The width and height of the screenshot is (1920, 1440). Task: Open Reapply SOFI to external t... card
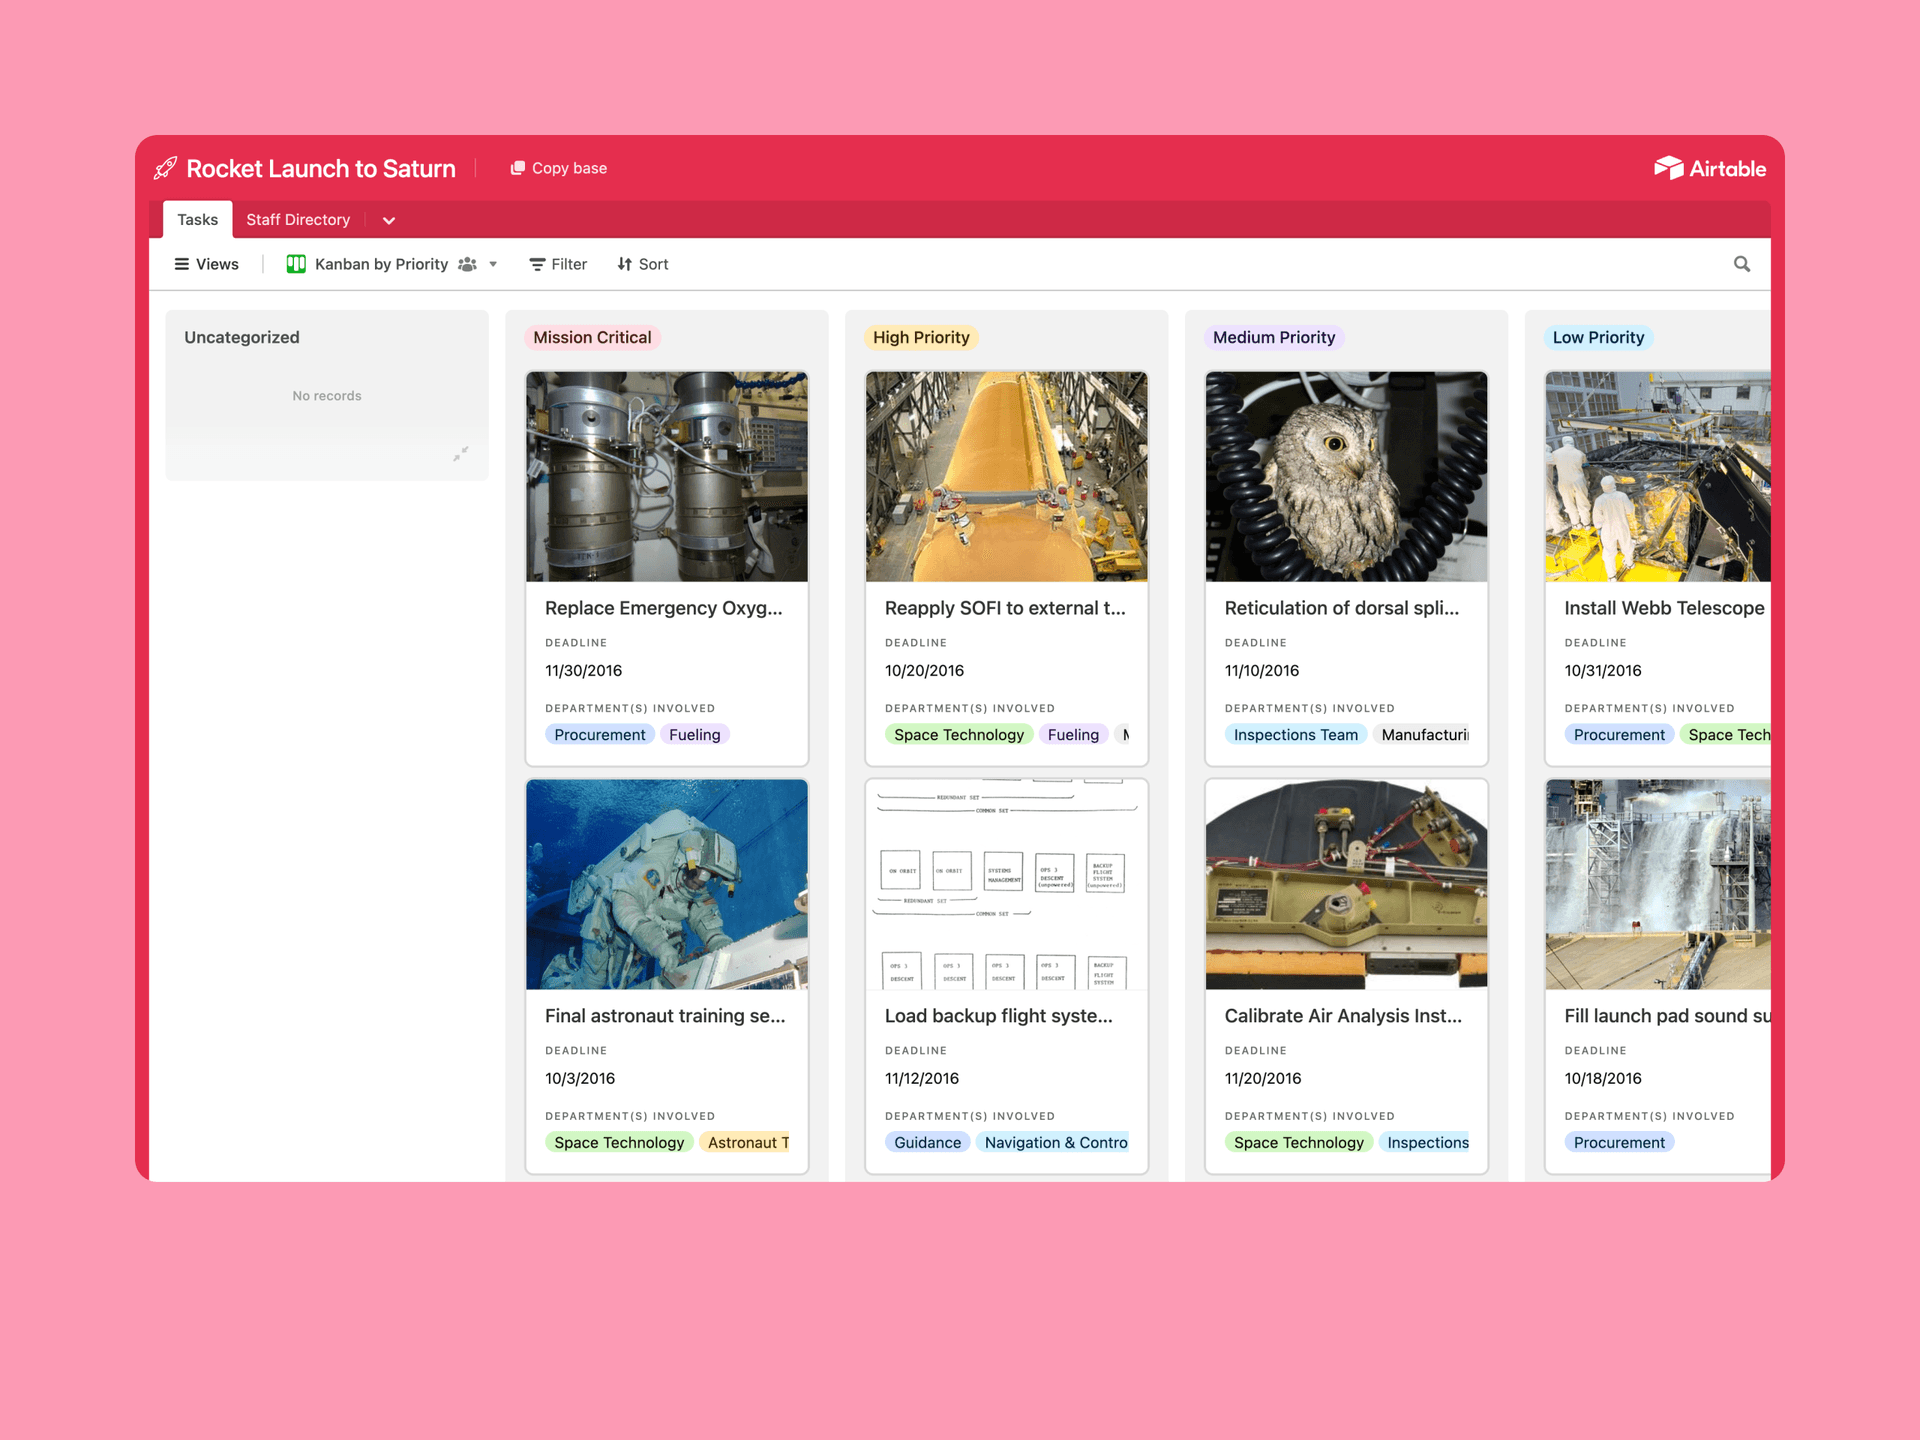[x=1005, y=608]
